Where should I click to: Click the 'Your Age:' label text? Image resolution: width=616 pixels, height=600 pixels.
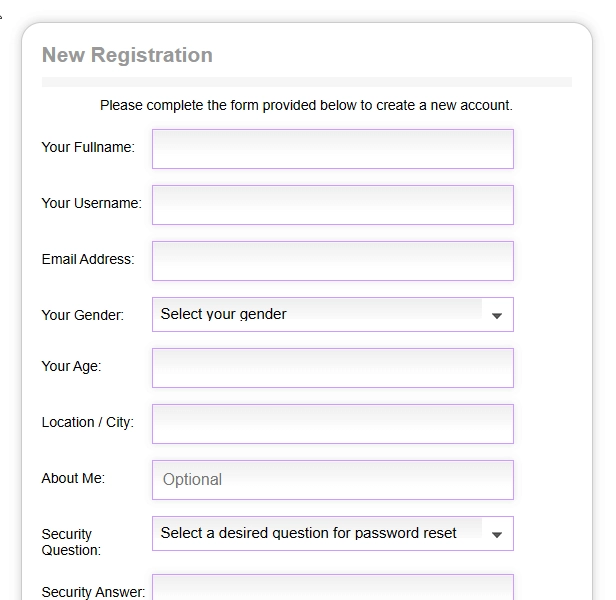[x=71, y=366]
